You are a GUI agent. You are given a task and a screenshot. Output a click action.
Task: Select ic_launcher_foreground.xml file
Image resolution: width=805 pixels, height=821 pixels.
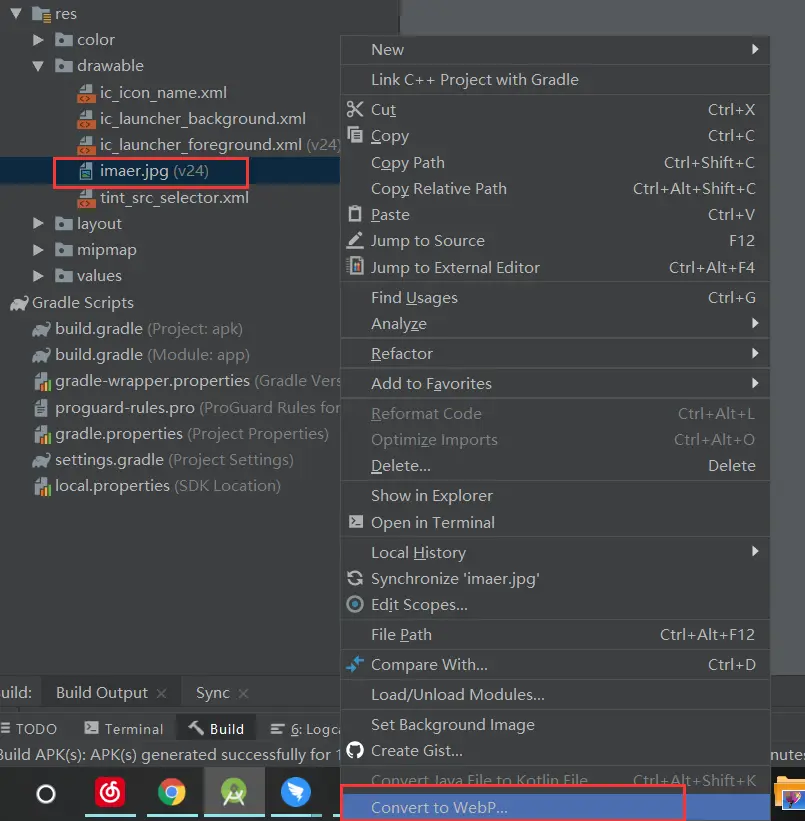pos(201,145)
